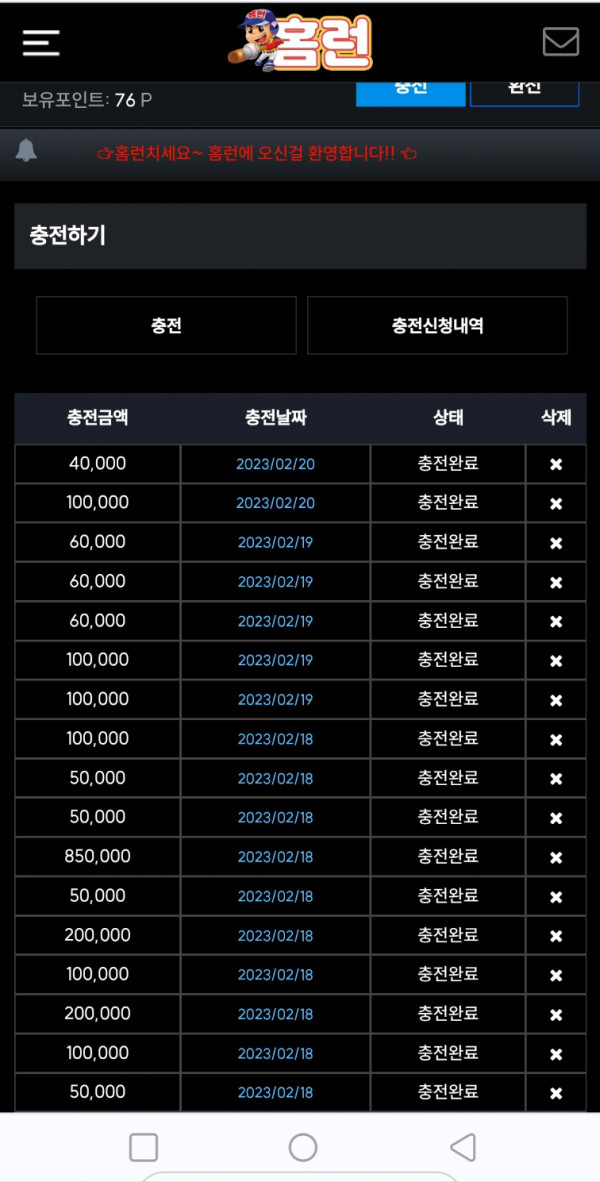Tap the Android recent apps square
600x1182 pixels.
[143, 1147]
